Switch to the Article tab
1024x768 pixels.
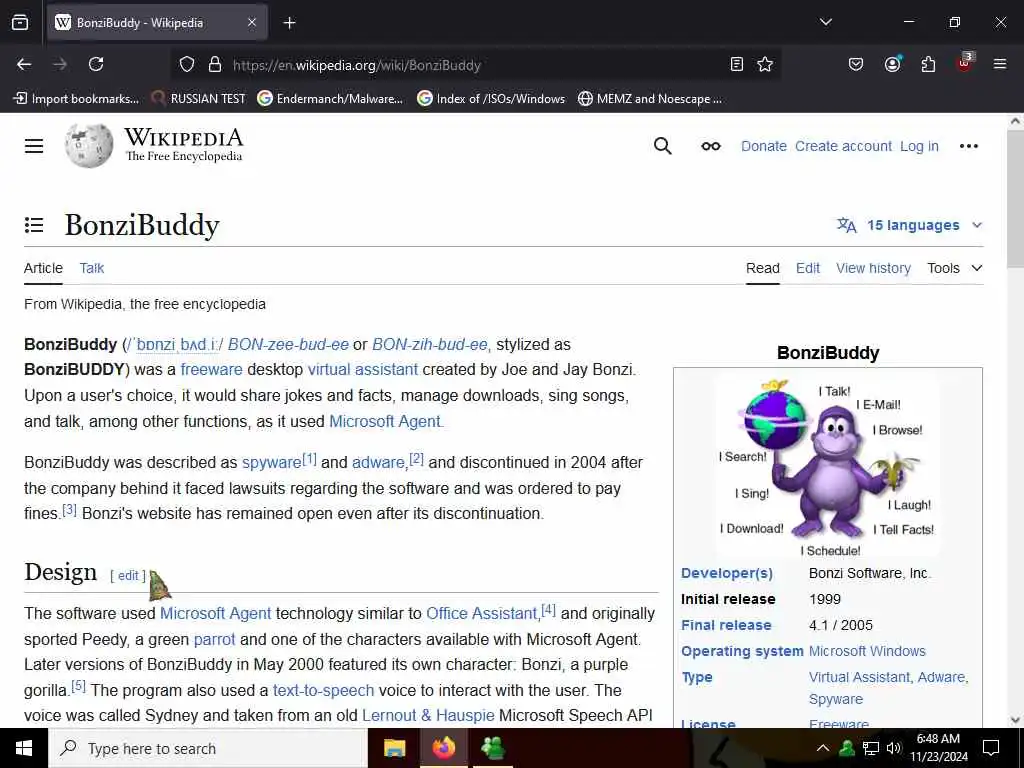click(43, 268)
